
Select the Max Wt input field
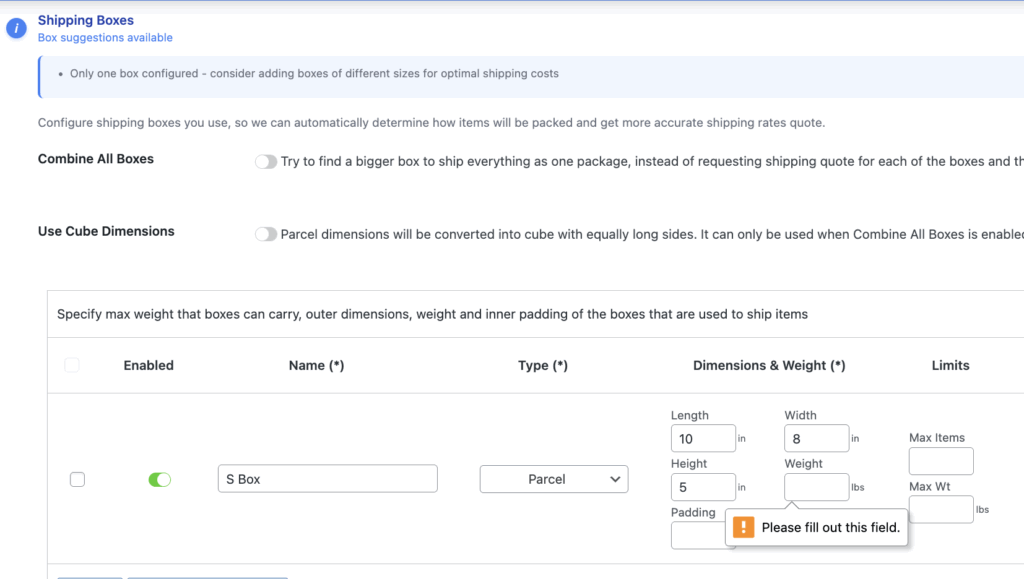click(x=940, y=509)
